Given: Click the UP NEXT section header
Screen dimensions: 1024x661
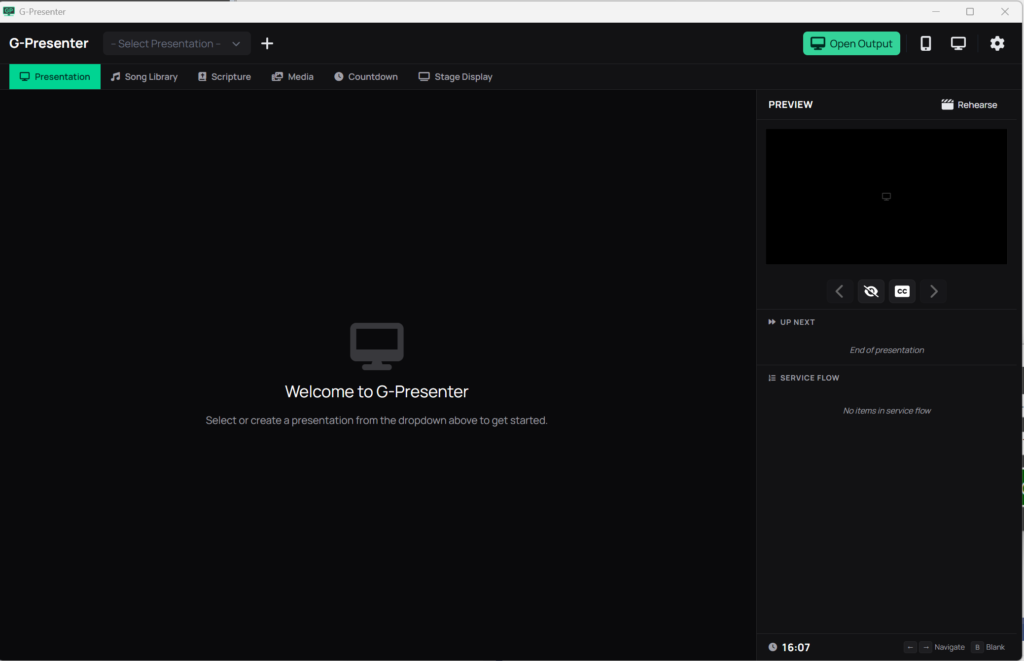Looking at the screenshot, I should [792, 322].
